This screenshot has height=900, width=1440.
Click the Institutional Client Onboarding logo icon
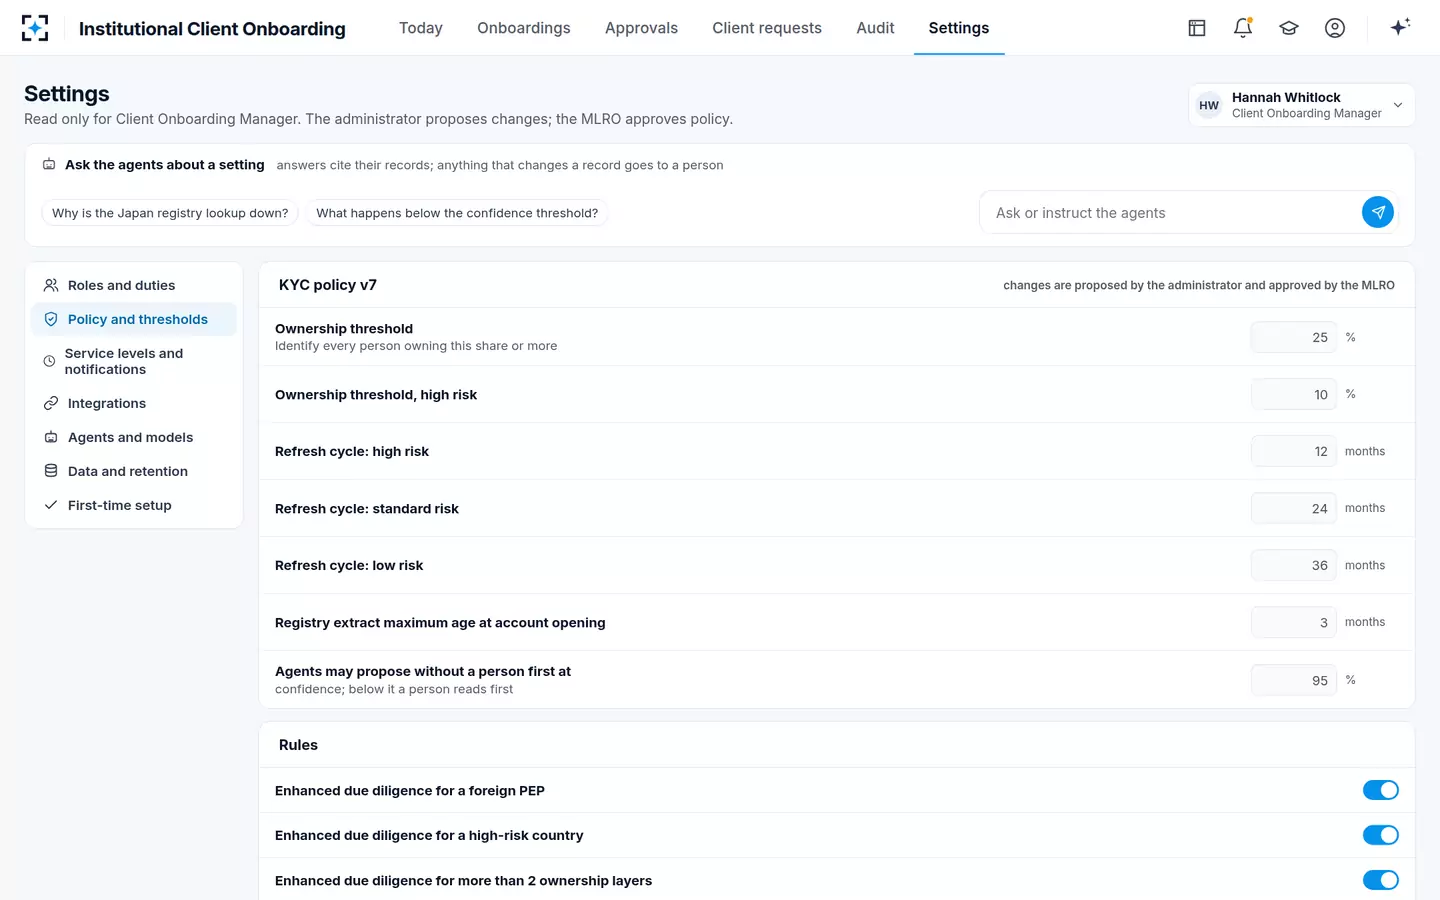[x=35, y=28]
